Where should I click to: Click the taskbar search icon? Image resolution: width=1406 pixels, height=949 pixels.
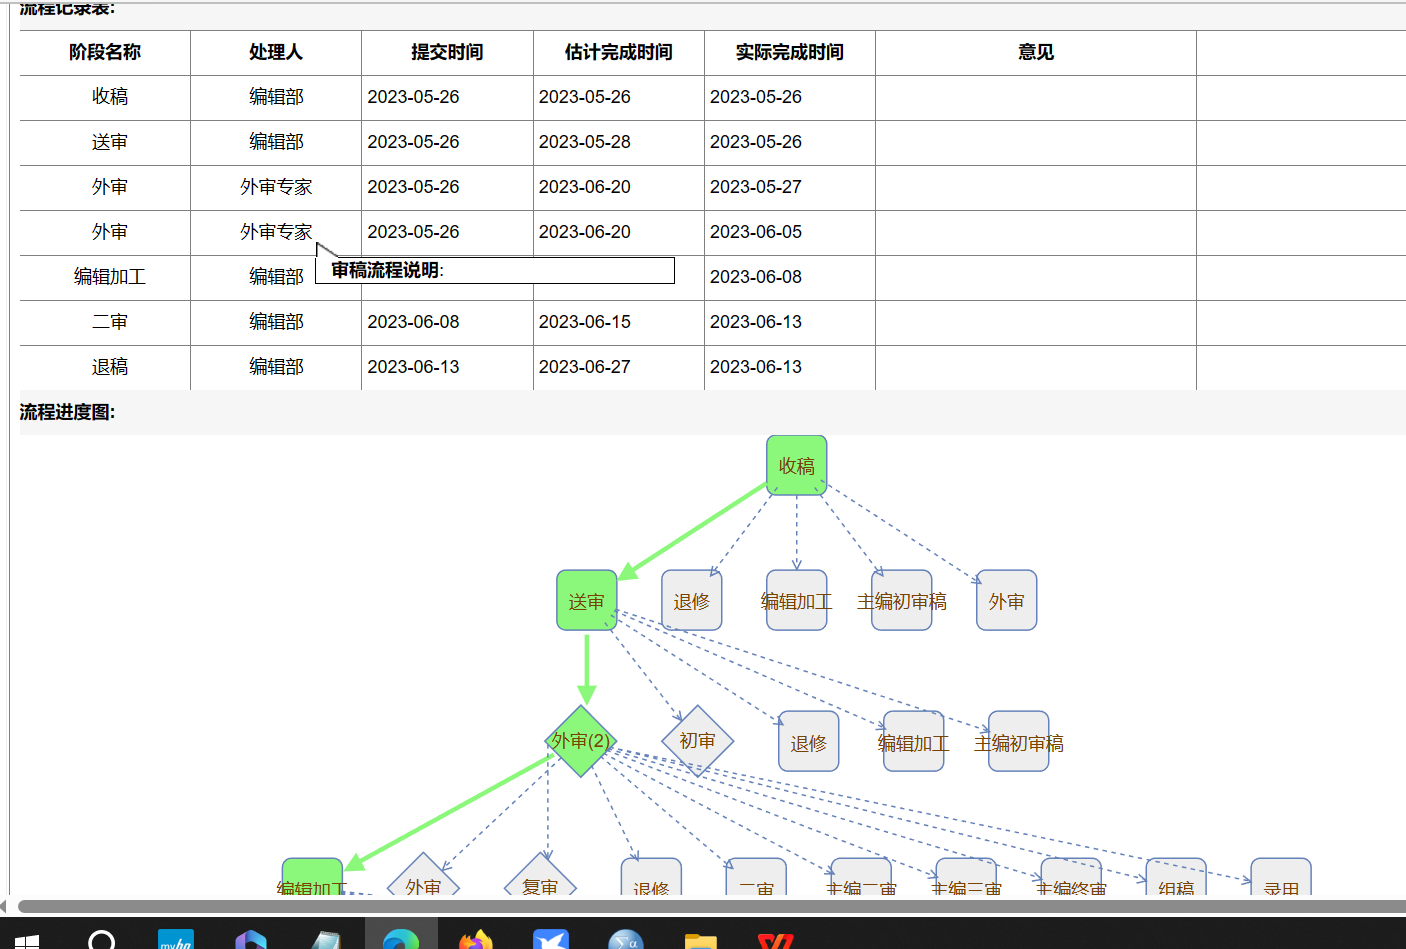[101, 939]
